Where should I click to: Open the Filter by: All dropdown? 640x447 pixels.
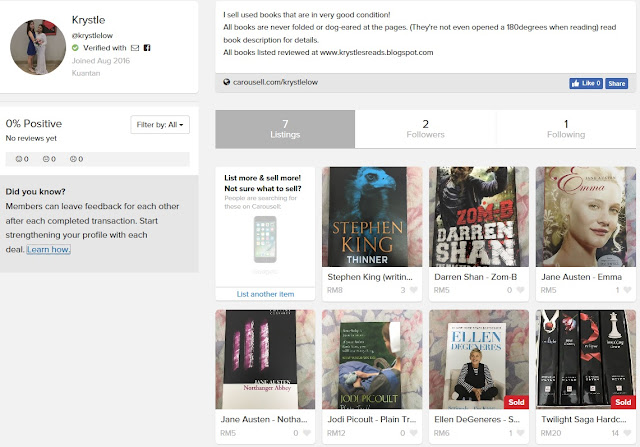click(x=160, y=125)
